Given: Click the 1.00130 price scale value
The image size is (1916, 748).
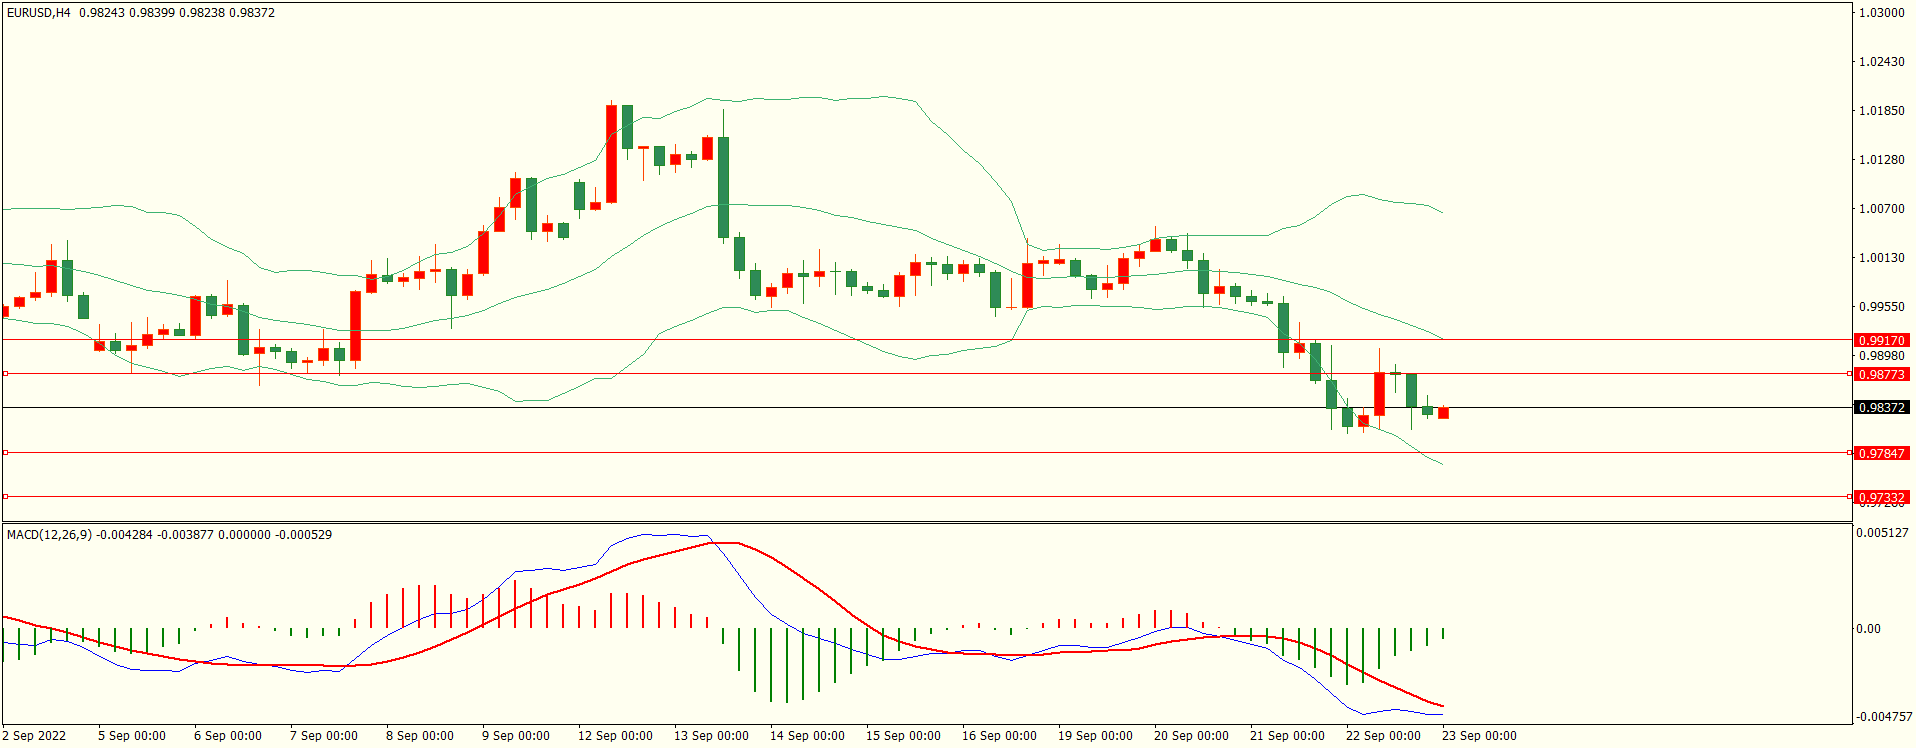Looking at the screenshot, I should click(1881, 258).
